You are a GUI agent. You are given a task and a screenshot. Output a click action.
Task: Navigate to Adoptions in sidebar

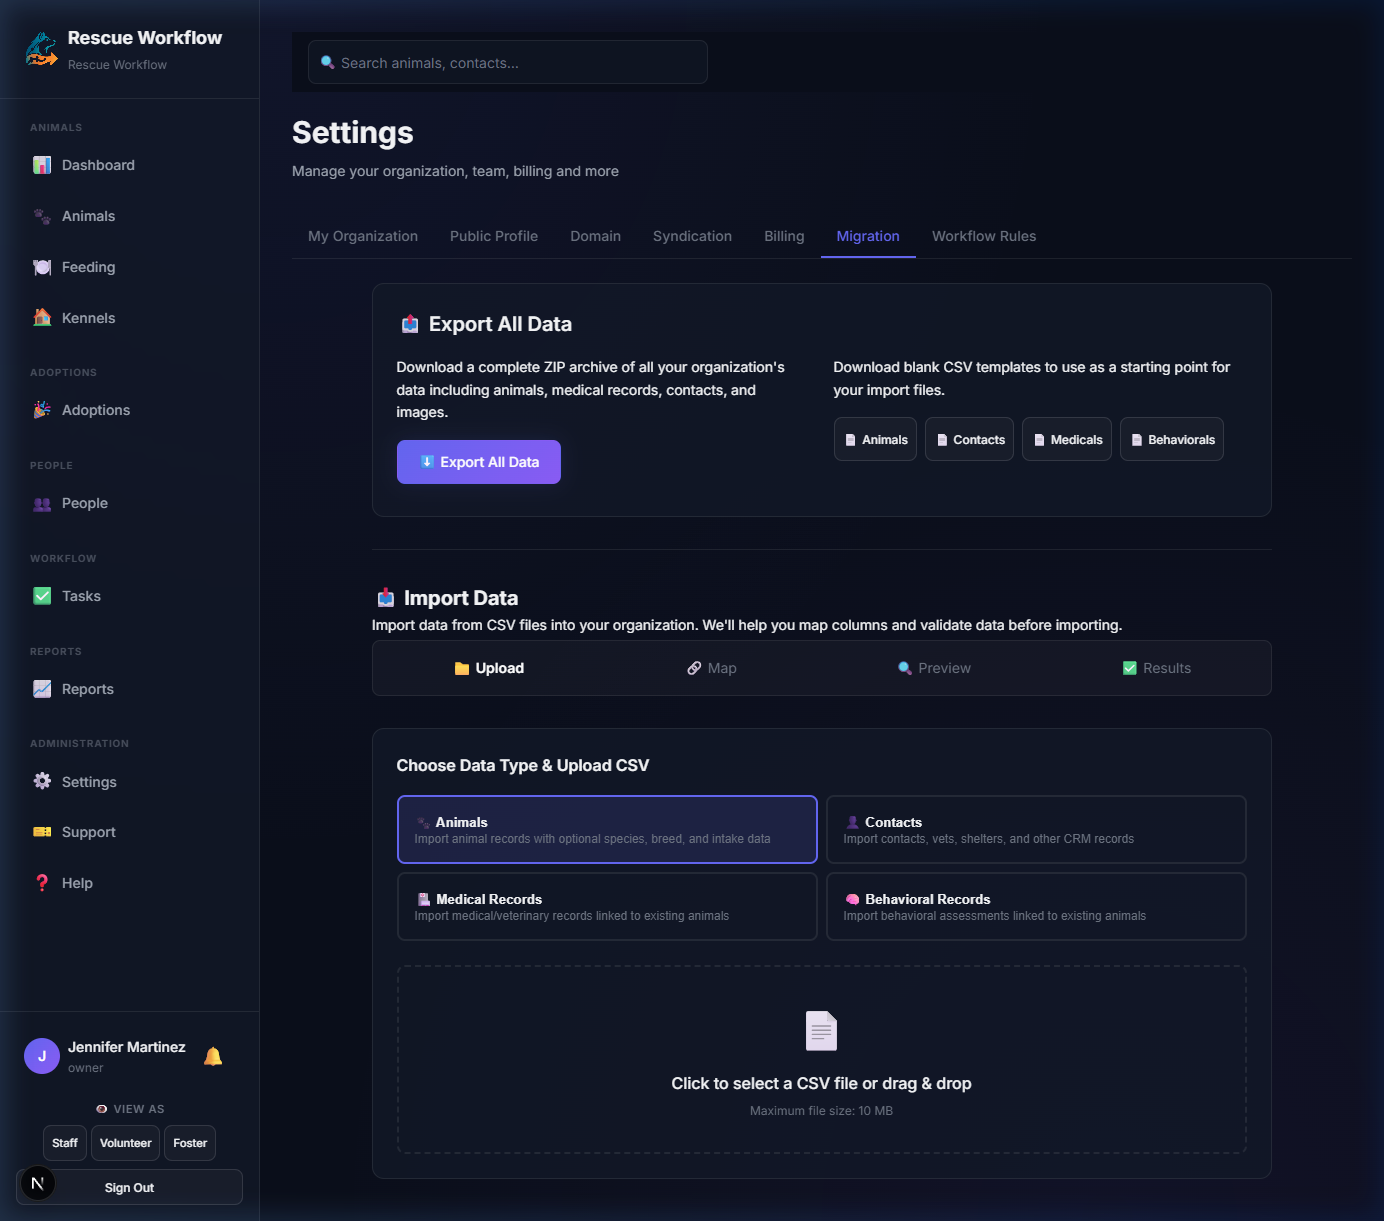[95, 410]
